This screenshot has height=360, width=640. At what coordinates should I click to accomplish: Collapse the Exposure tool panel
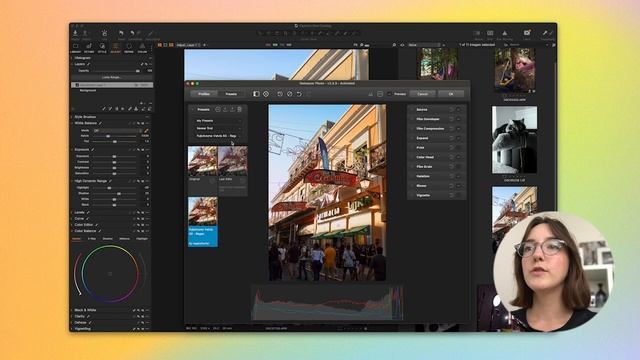[x=72, y=150]
